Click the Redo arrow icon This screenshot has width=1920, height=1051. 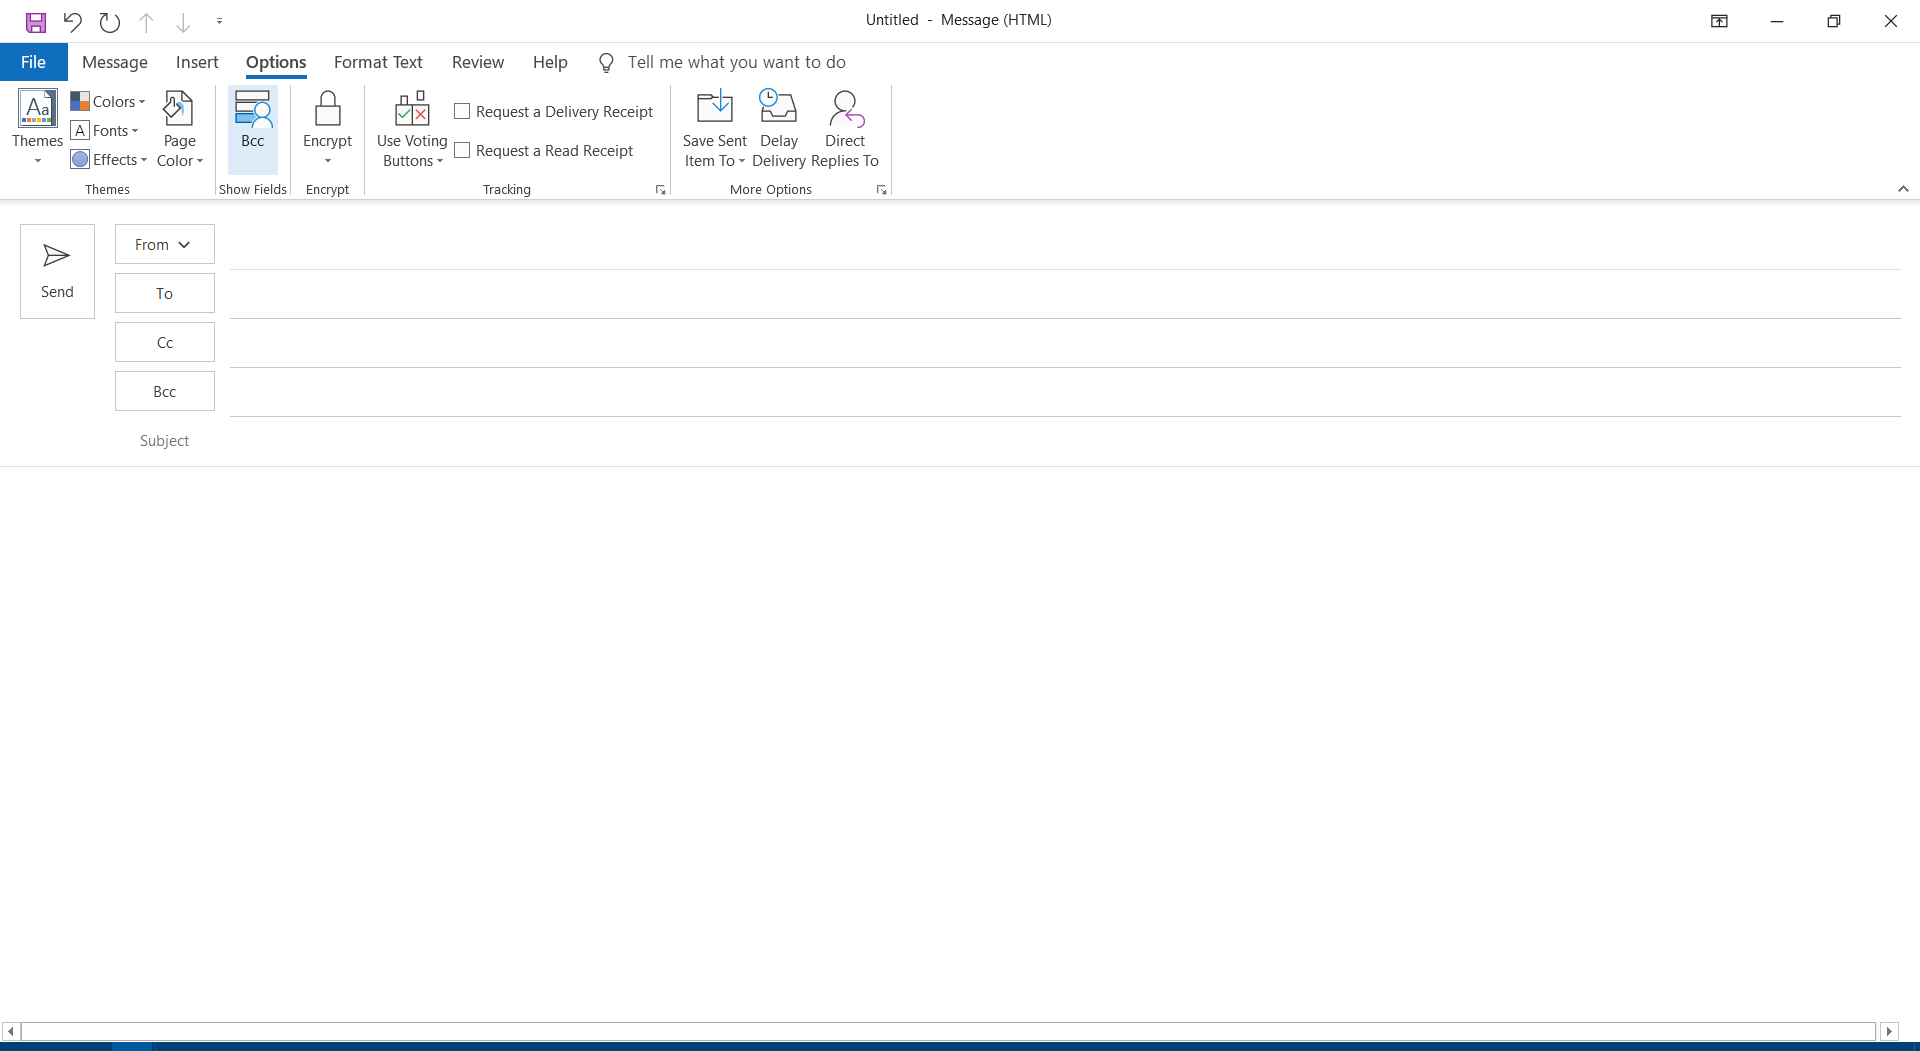(x=109, y=21)
